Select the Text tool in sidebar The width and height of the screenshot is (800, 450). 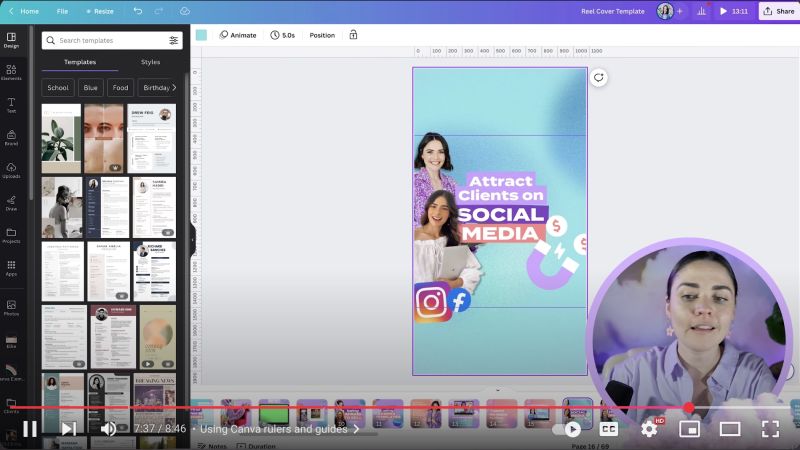click(x=11, y=105)
